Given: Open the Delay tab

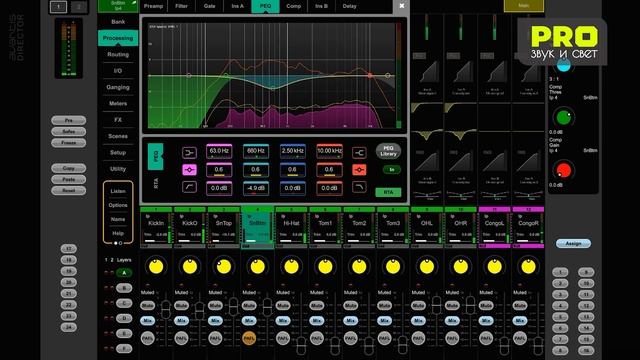Looking at the screenshot, I should (349, 6).
